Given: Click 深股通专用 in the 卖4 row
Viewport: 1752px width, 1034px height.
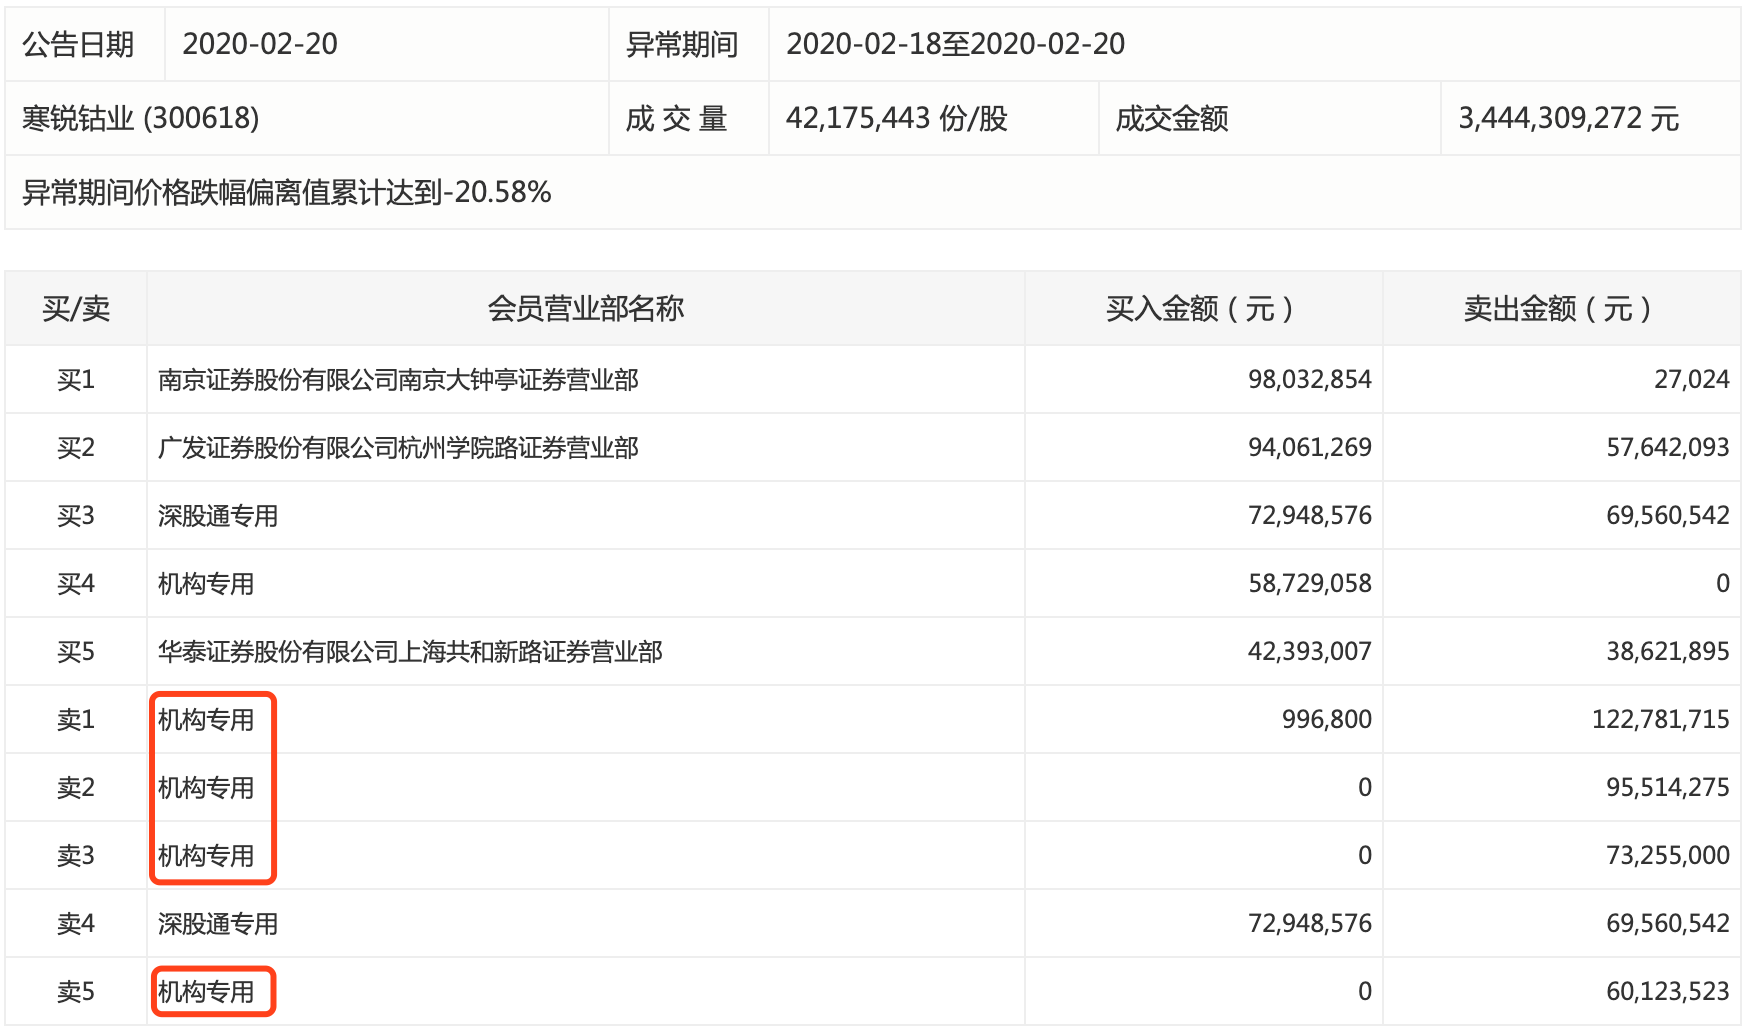Looking at the screenshot, I should (x=218, y=923).
